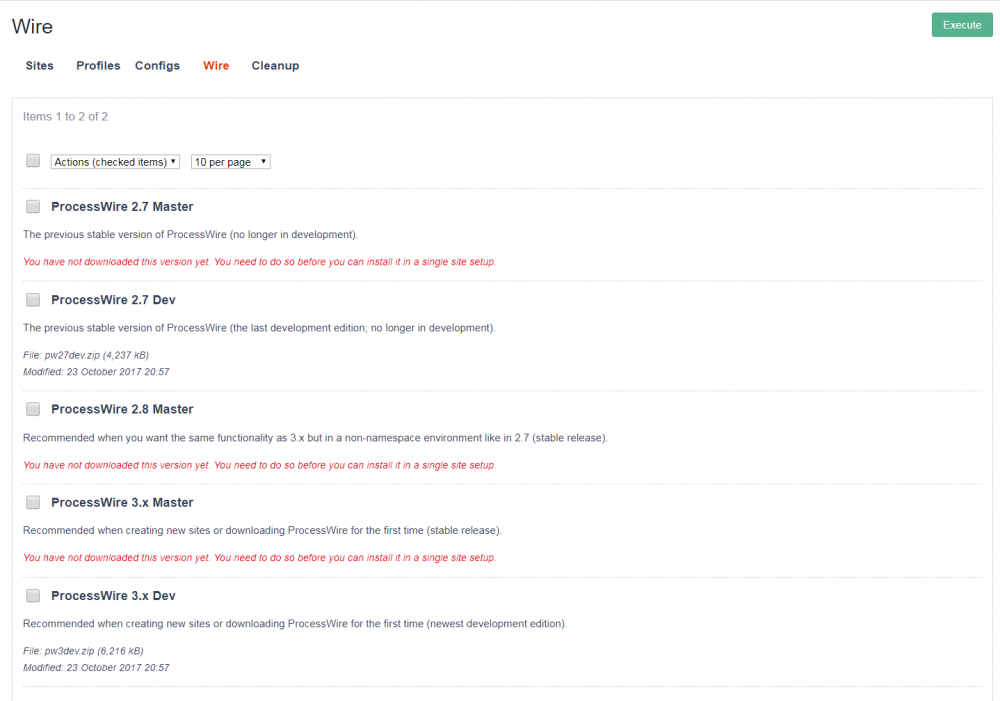Viewport: 1000px width, 701px height.
Task: Click the Modified date under ProcessWire 2.7 Dev
Action: (x=96, y=372)
